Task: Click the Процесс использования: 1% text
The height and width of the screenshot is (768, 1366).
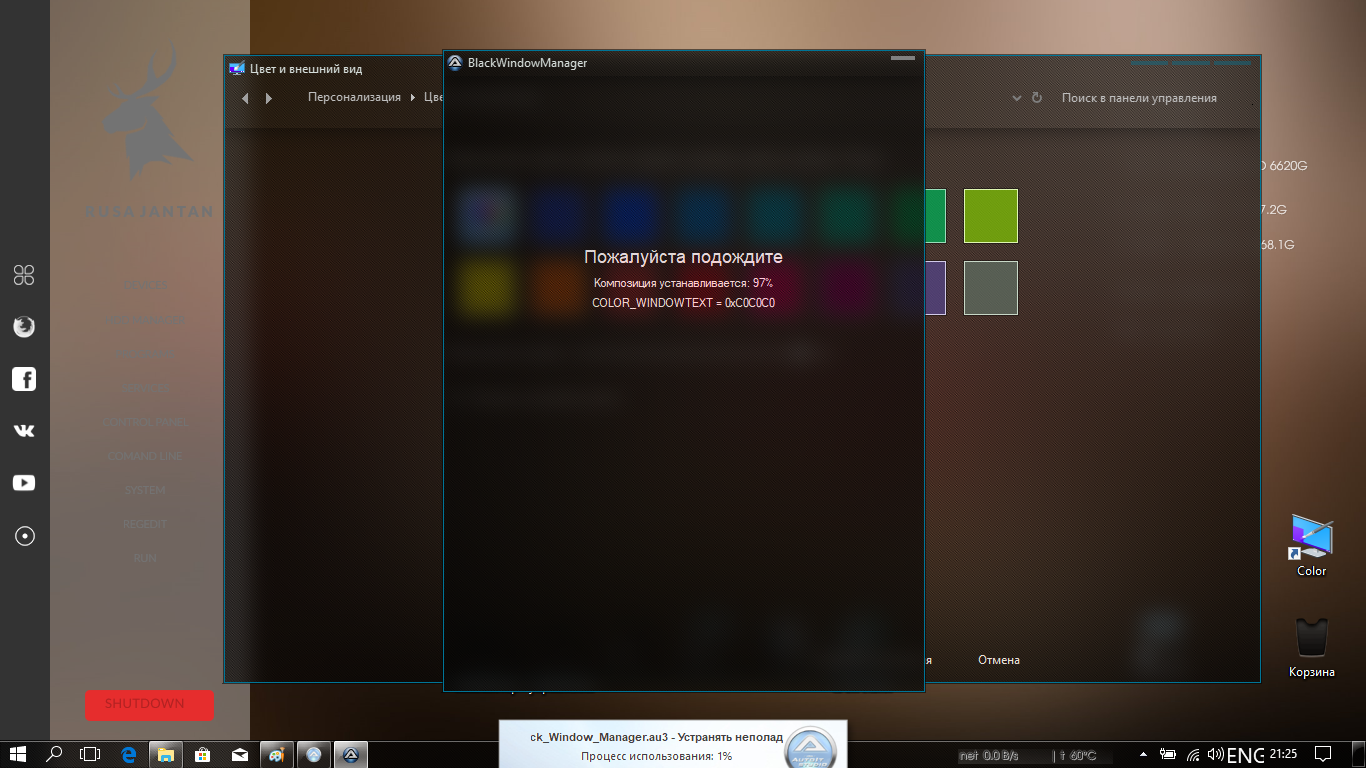Action: click(656, 756)
